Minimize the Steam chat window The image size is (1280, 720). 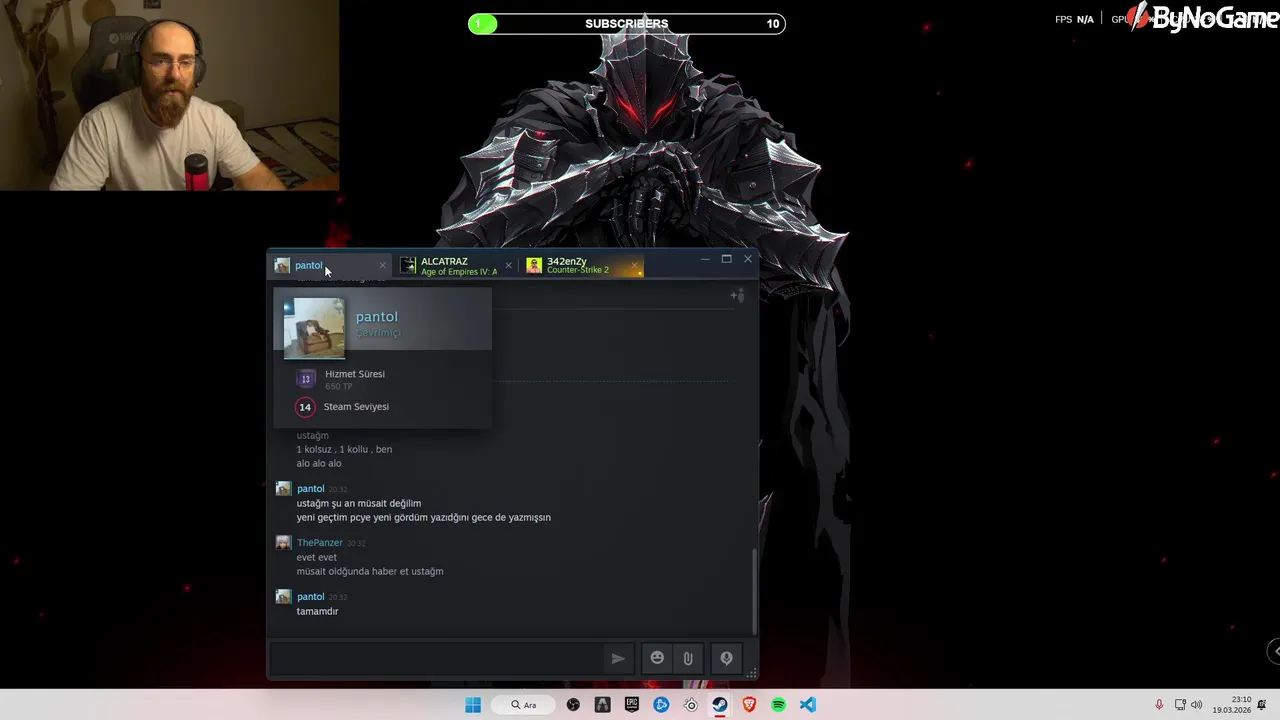pyautogui.click(x=705, y=259)
